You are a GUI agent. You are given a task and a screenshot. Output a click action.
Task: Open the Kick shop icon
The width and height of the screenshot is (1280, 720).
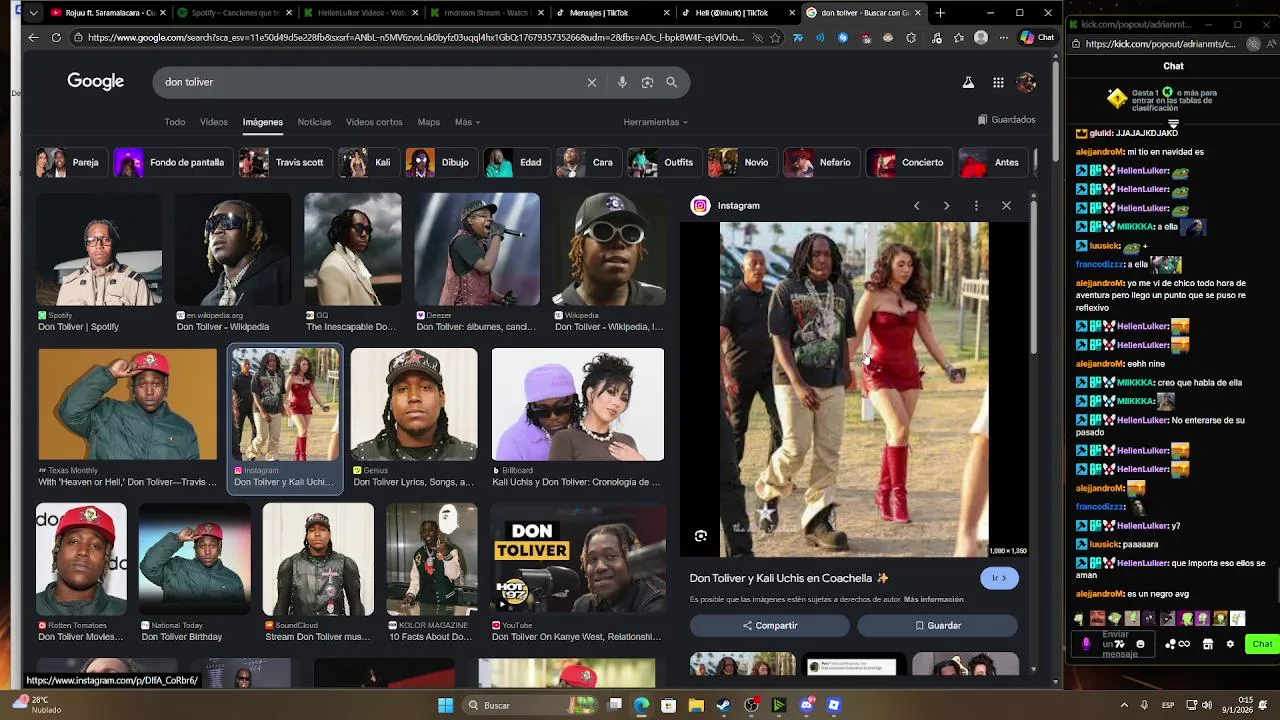1207,644
